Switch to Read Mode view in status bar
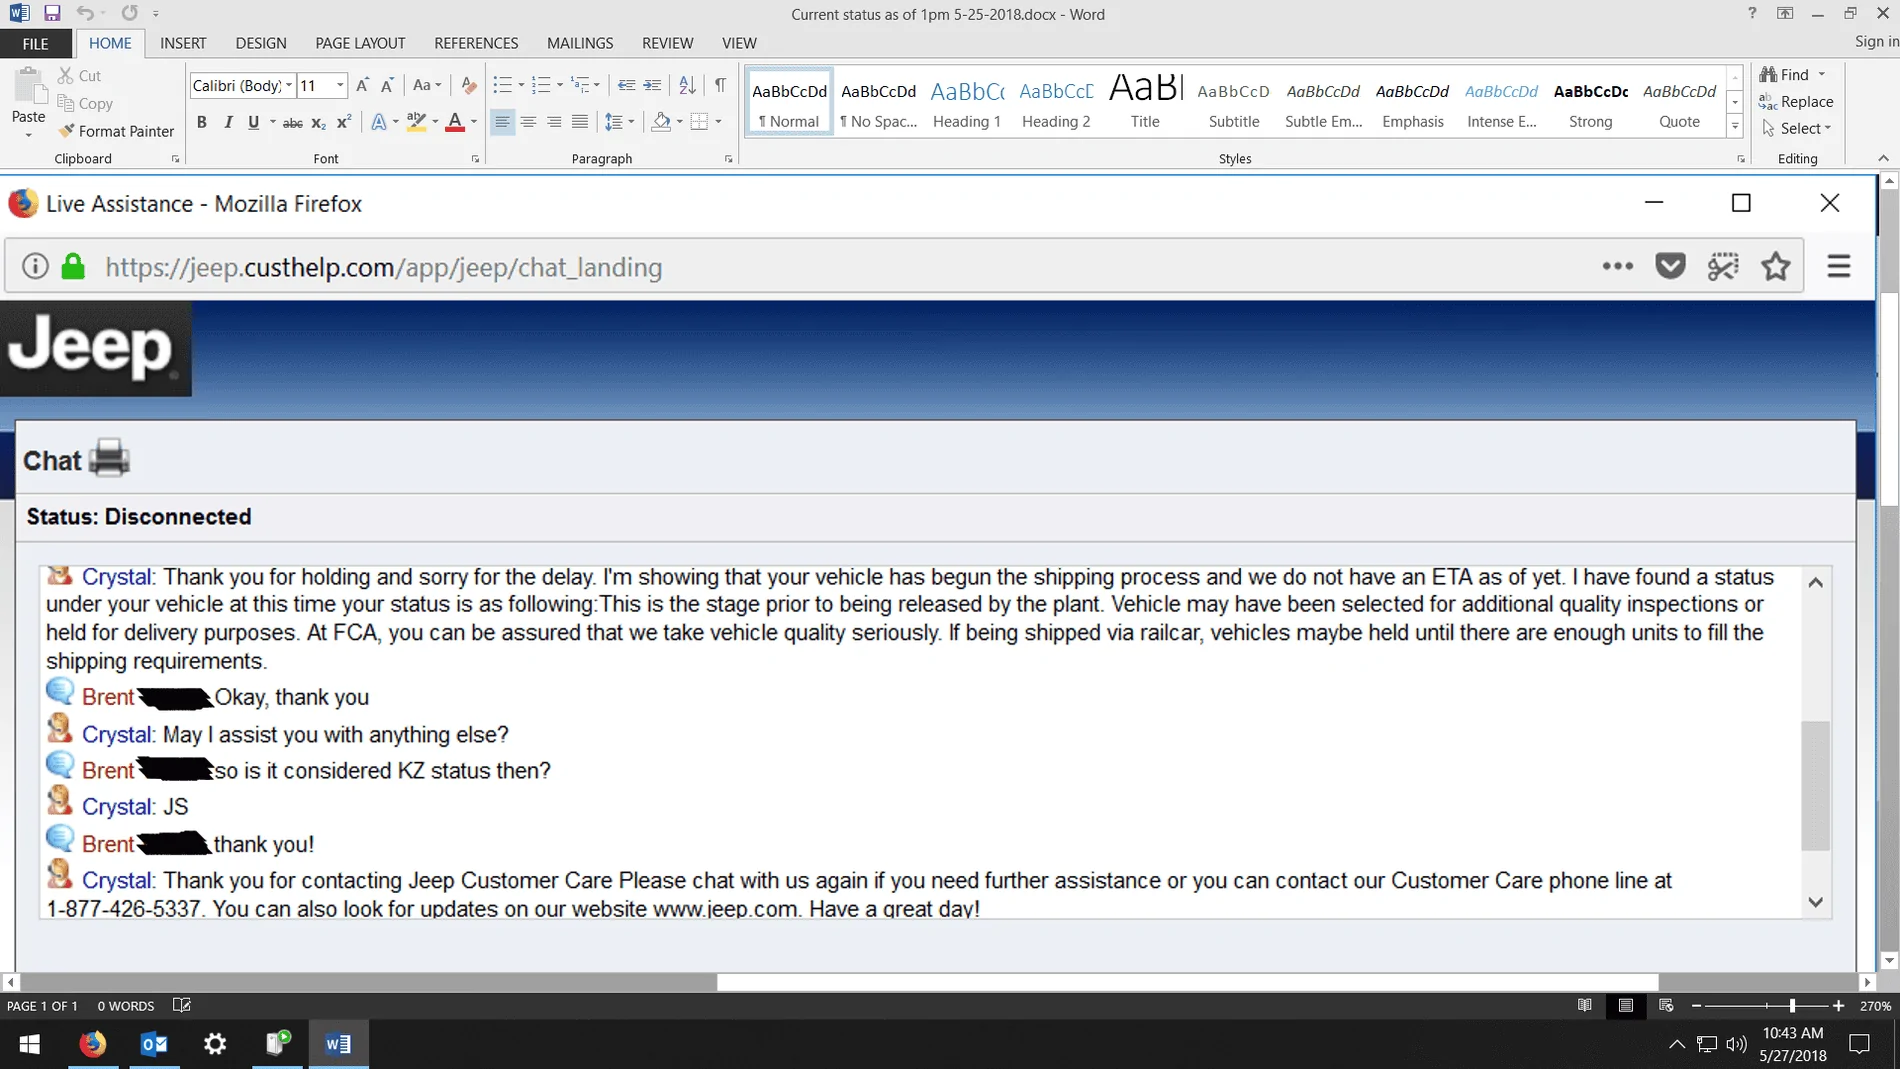This screenshot has height=1069, width=1900. 1585,1005
